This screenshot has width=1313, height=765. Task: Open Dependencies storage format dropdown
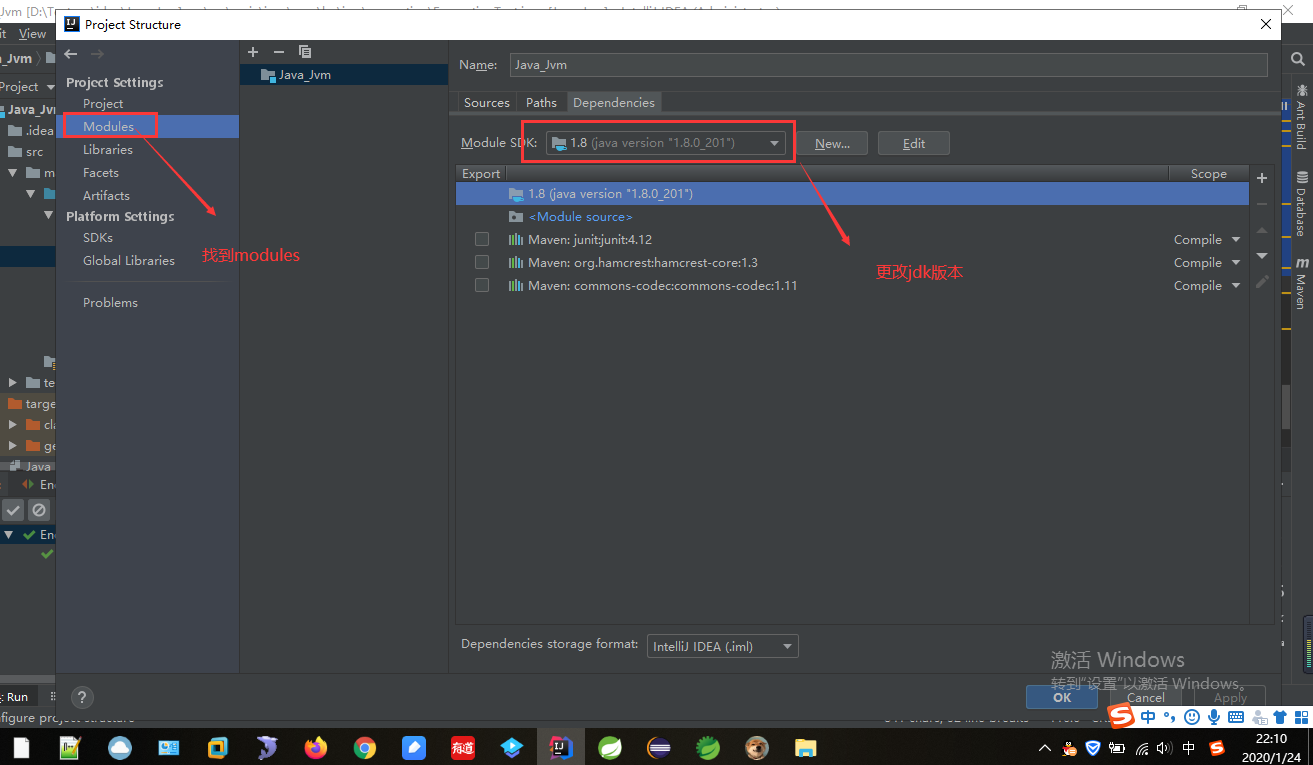(x=723, y=646)
